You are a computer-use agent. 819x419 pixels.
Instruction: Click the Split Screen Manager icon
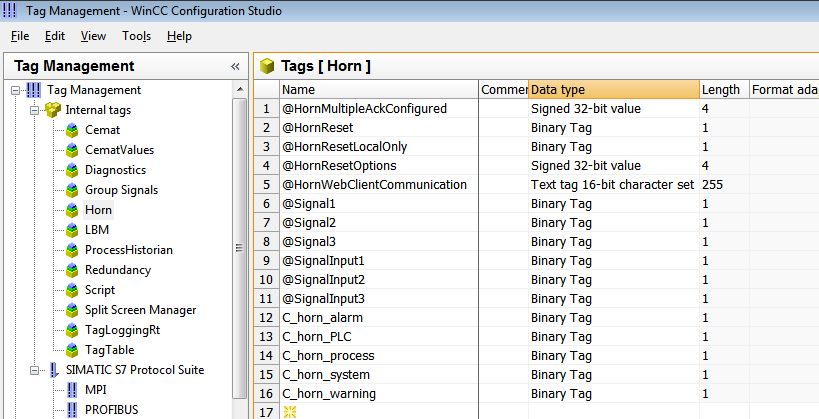pos(72,310)
